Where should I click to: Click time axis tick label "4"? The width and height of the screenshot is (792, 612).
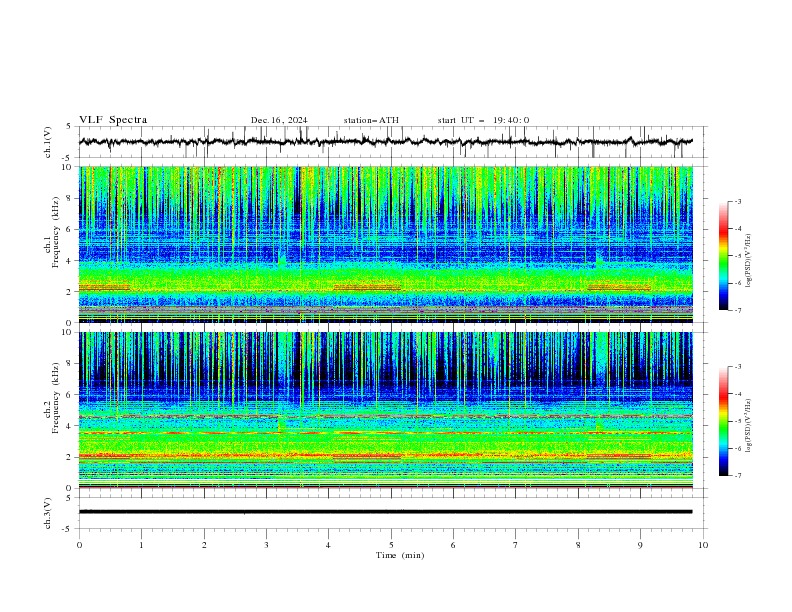(x=328, y=545)
